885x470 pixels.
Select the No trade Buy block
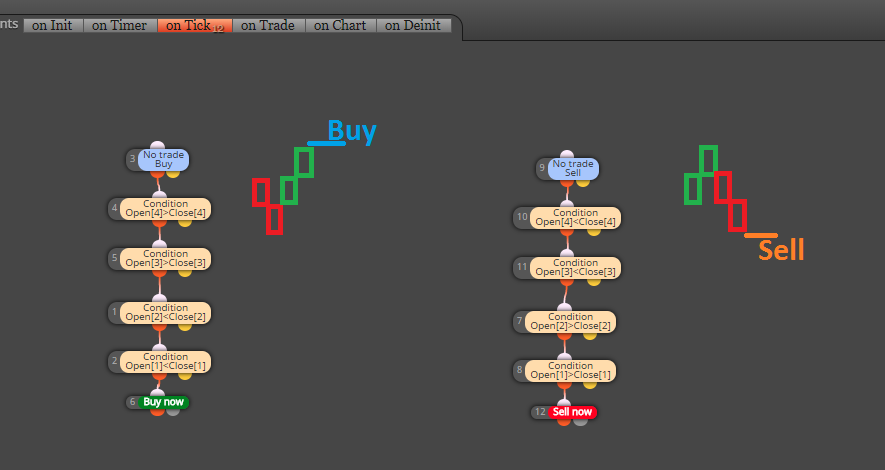pos(163,159)
